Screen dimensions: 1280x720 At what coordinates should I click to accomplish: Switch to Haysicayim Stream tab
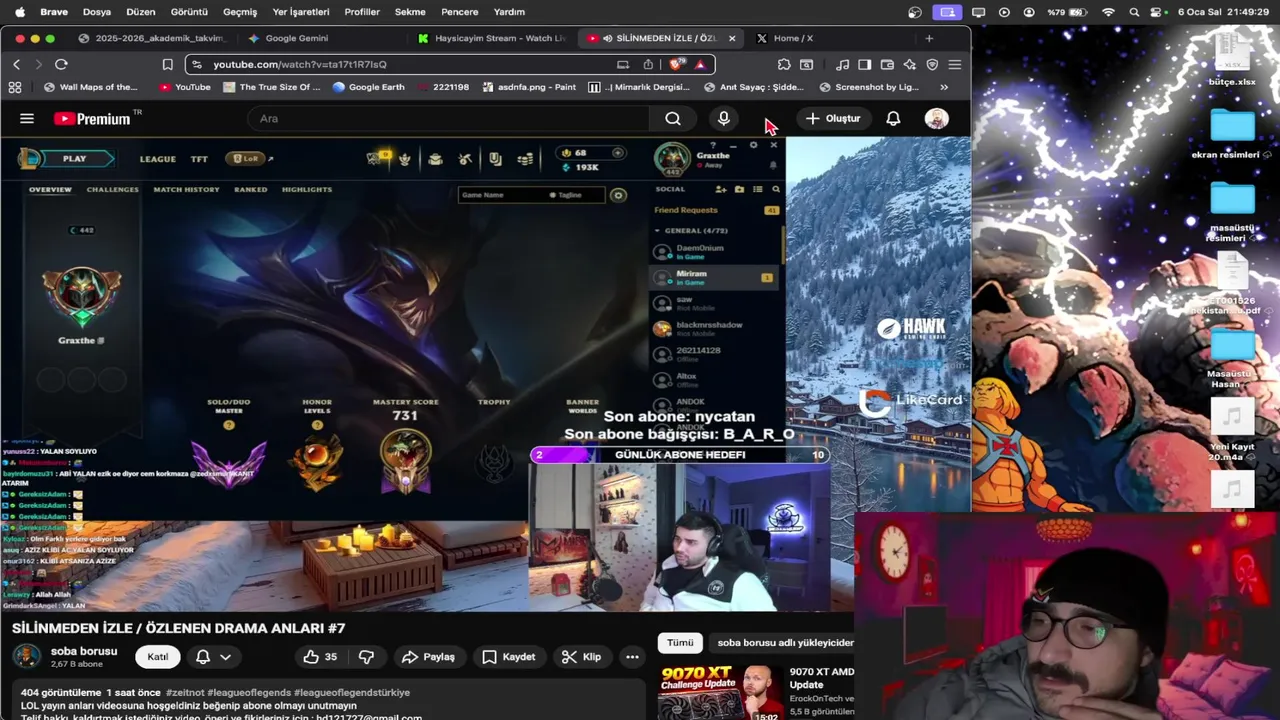[491, 38]
